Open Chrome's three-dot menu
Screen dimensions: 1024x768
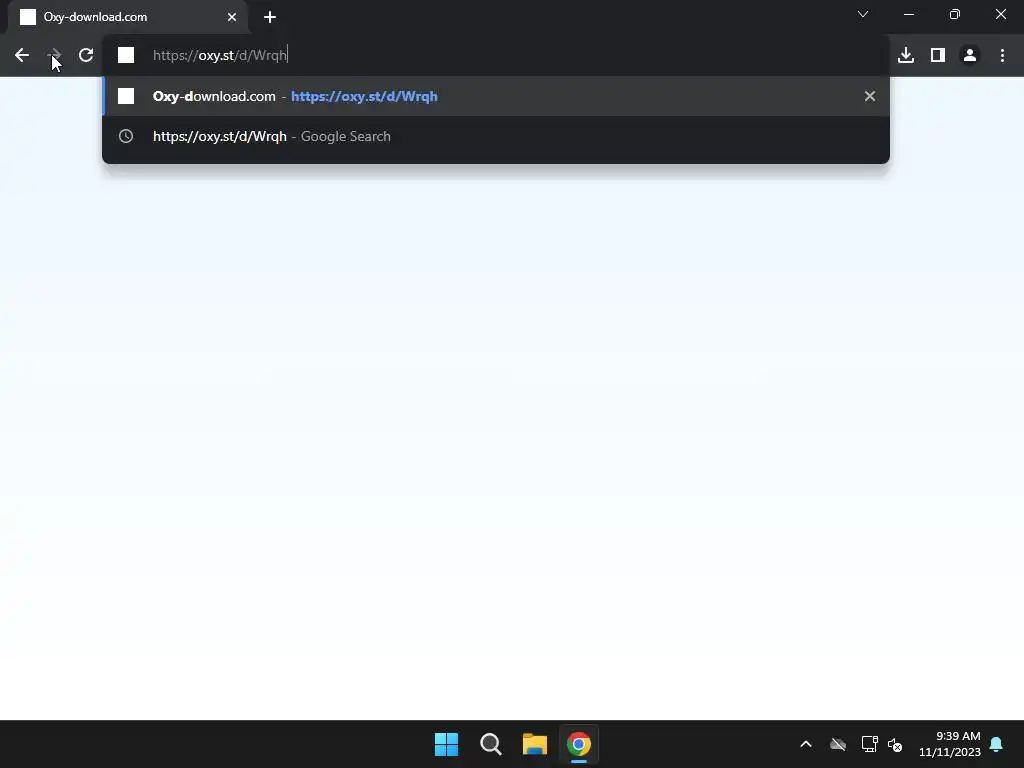[1002, 56]
